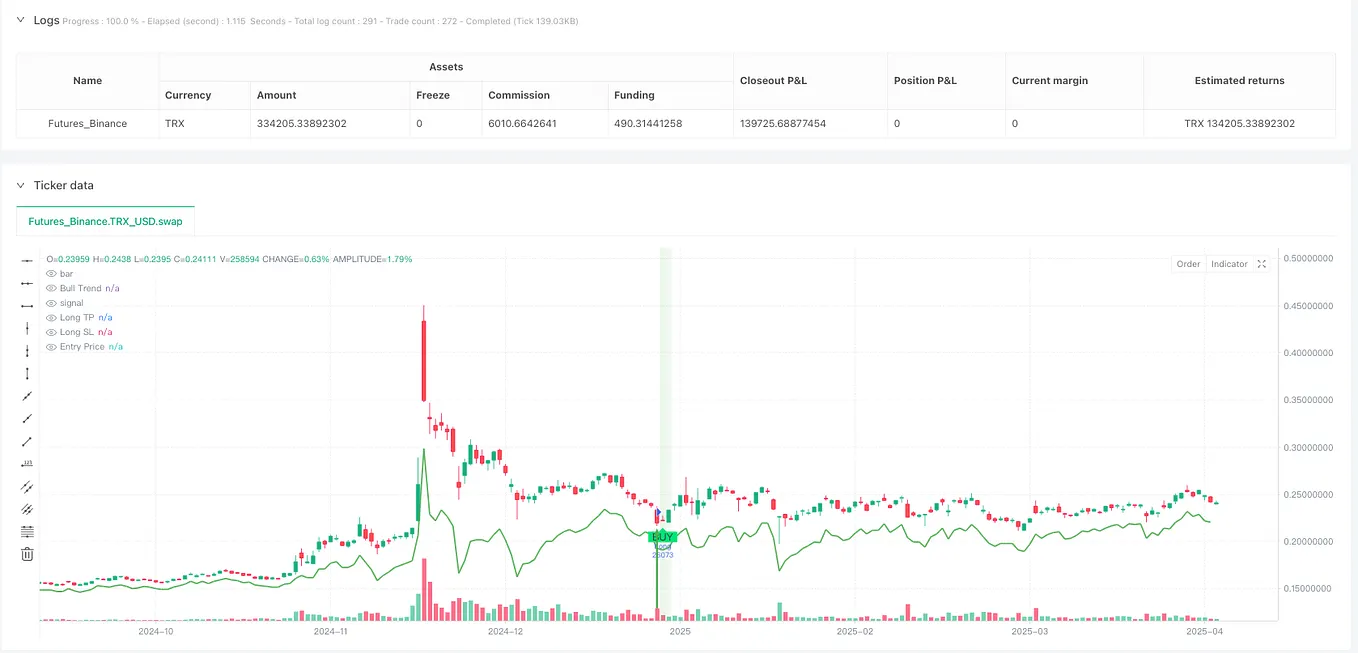Select the vertical line drawing tool
1358x653 pixels.
tap(27, 328)
